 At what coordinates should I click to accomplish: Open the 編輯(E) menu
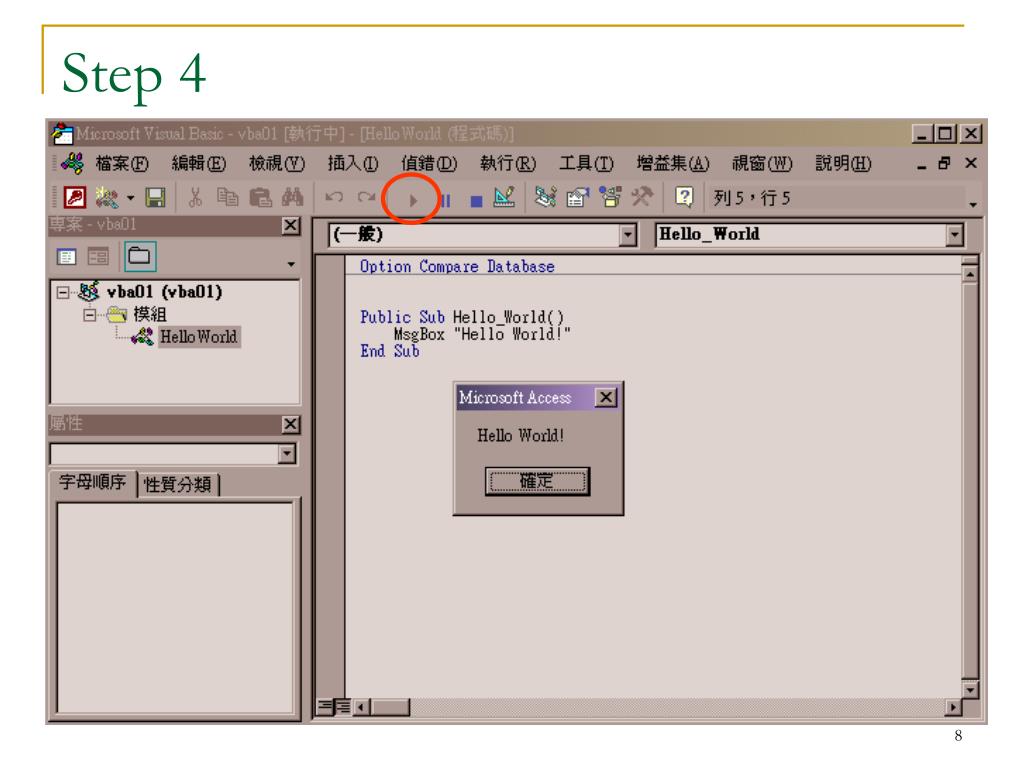(x=199, y=163)
